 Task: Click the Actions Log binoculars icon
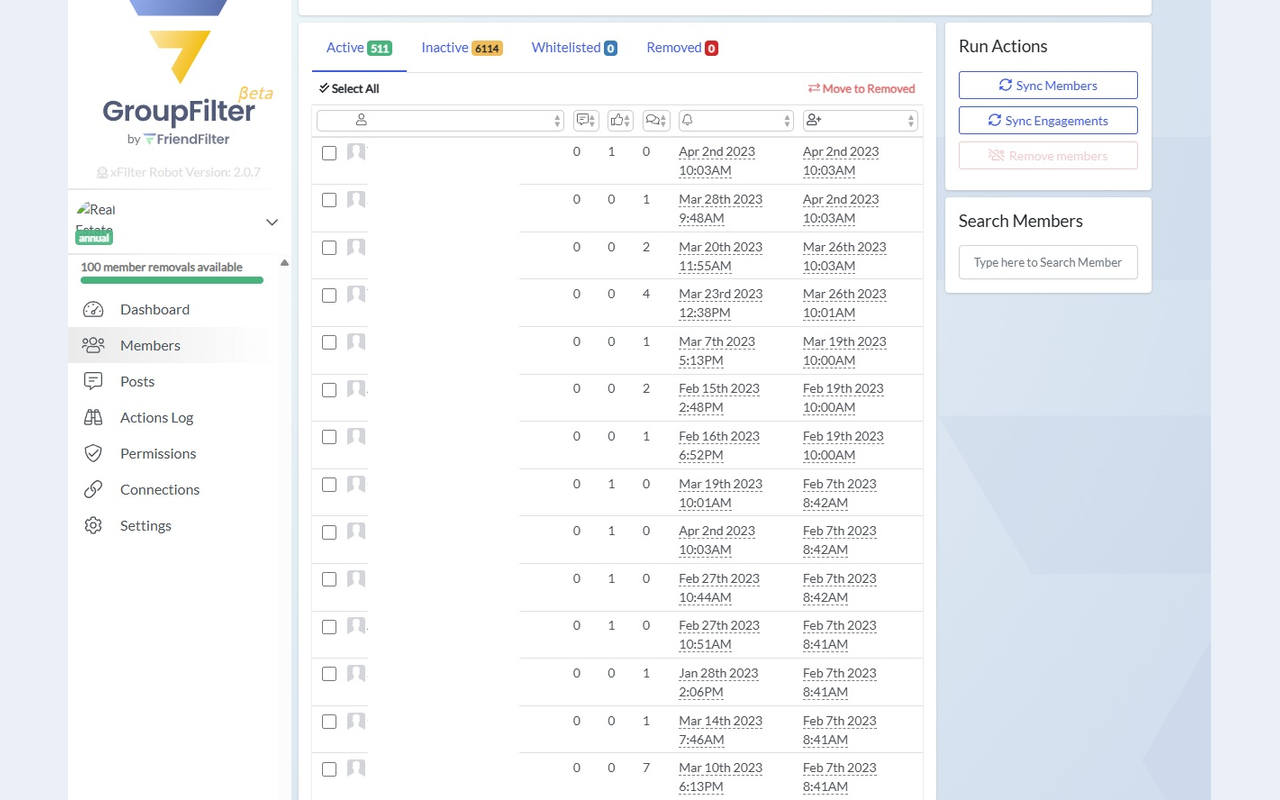point(93,417)
